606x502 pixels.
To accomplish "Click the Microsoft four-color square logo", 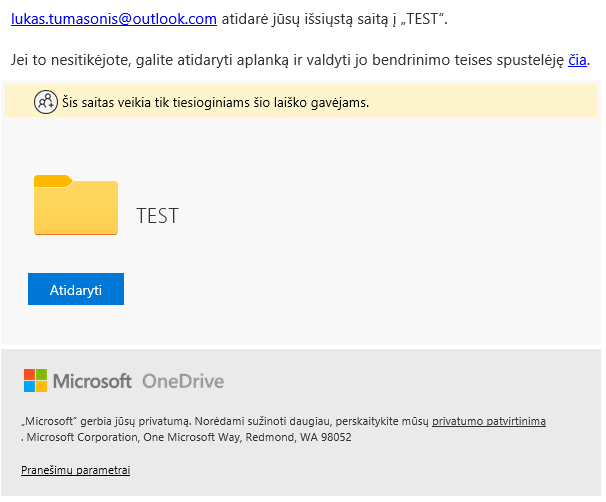I will [35, 381].
